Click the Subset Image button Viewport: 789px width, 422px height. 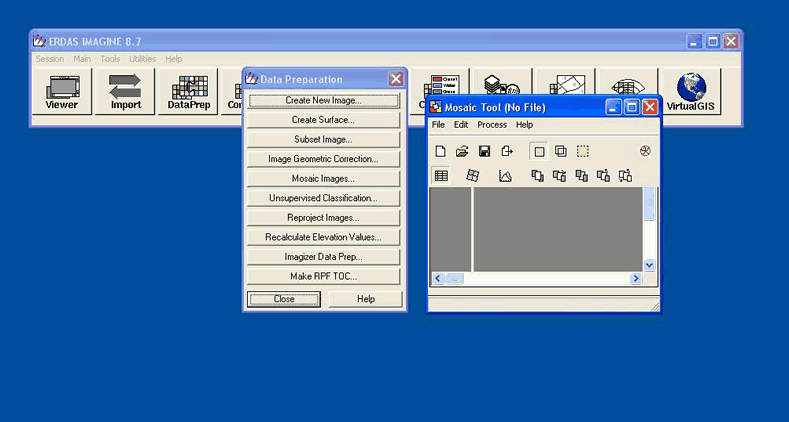point(324,140)
